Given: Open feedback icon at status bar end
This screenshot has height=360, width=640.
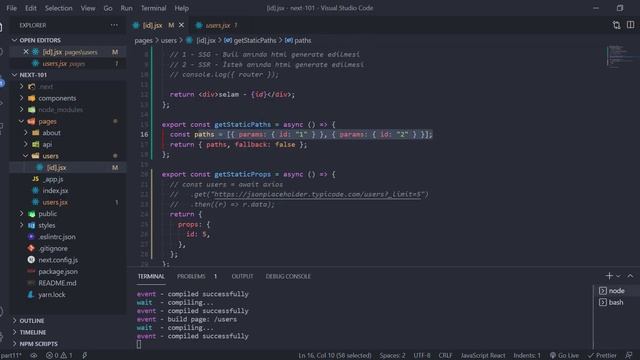Looking at the screenshot, I should tap(629, 356).
